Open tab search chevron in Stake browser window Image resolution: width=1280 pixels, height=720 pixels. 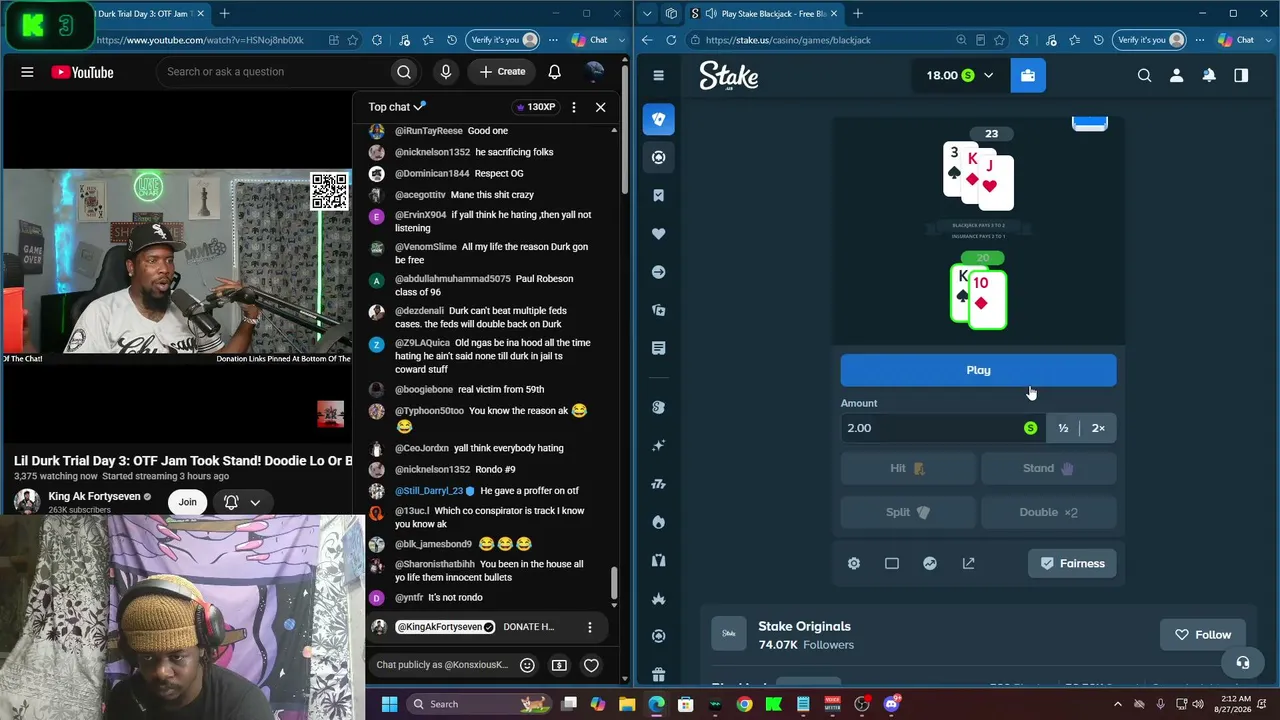647,14
